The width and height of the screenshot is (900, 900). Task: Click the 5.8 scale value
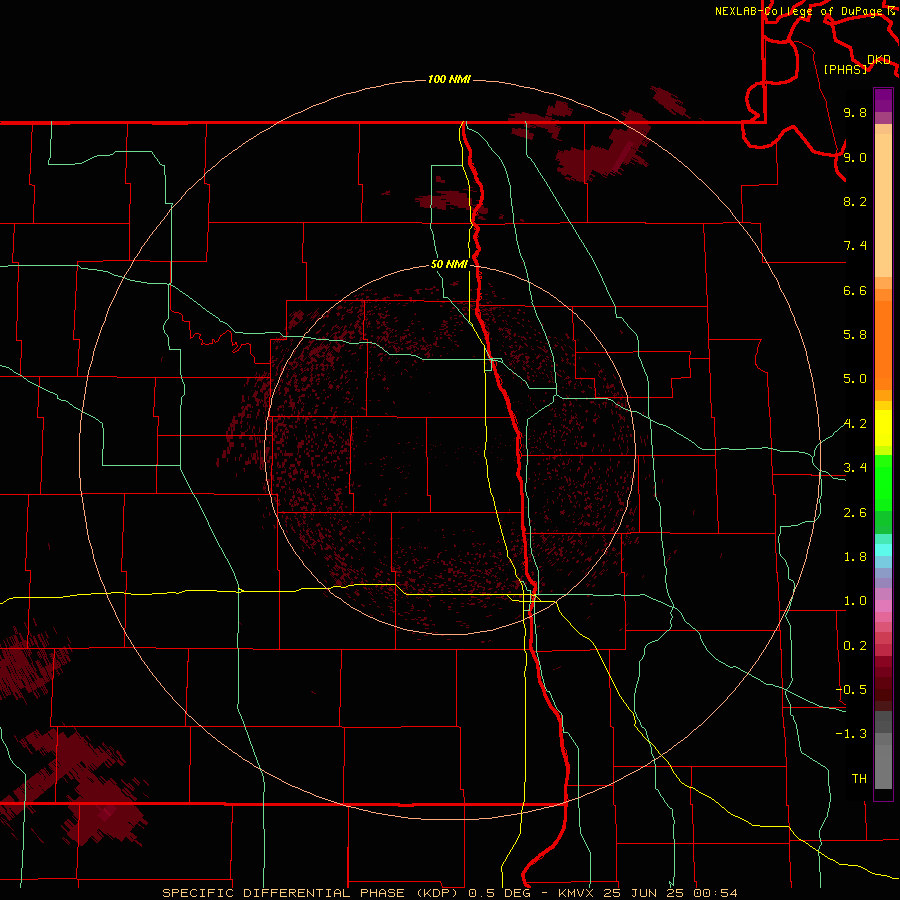[855, 335]
